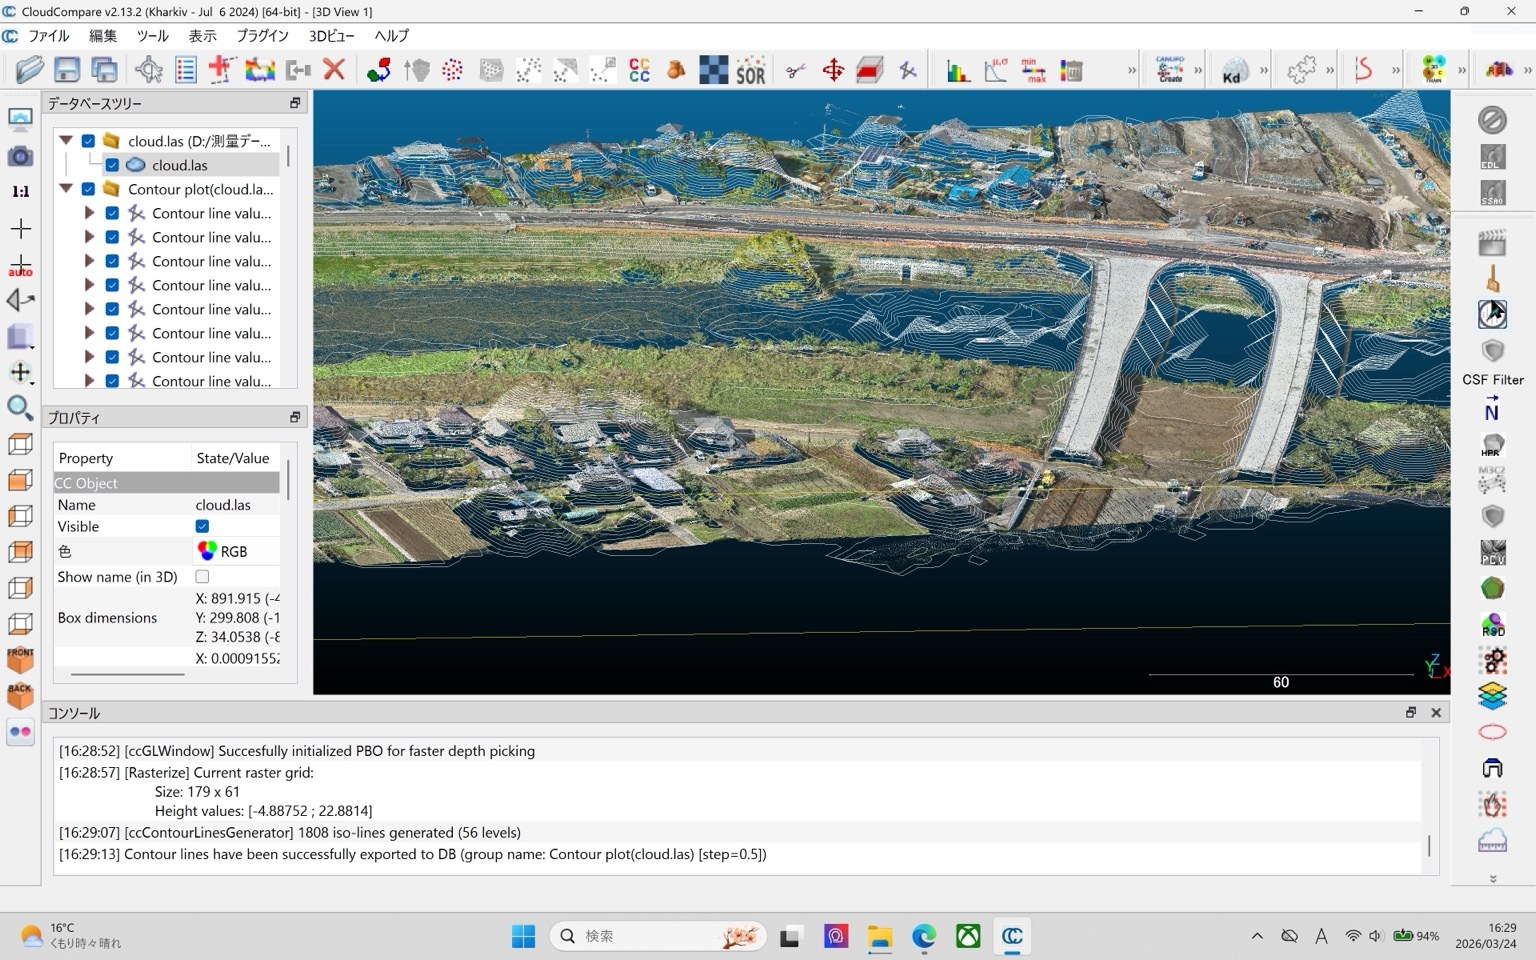
Task: Click the Save icon in toolbar
Action: pos(67,70)
